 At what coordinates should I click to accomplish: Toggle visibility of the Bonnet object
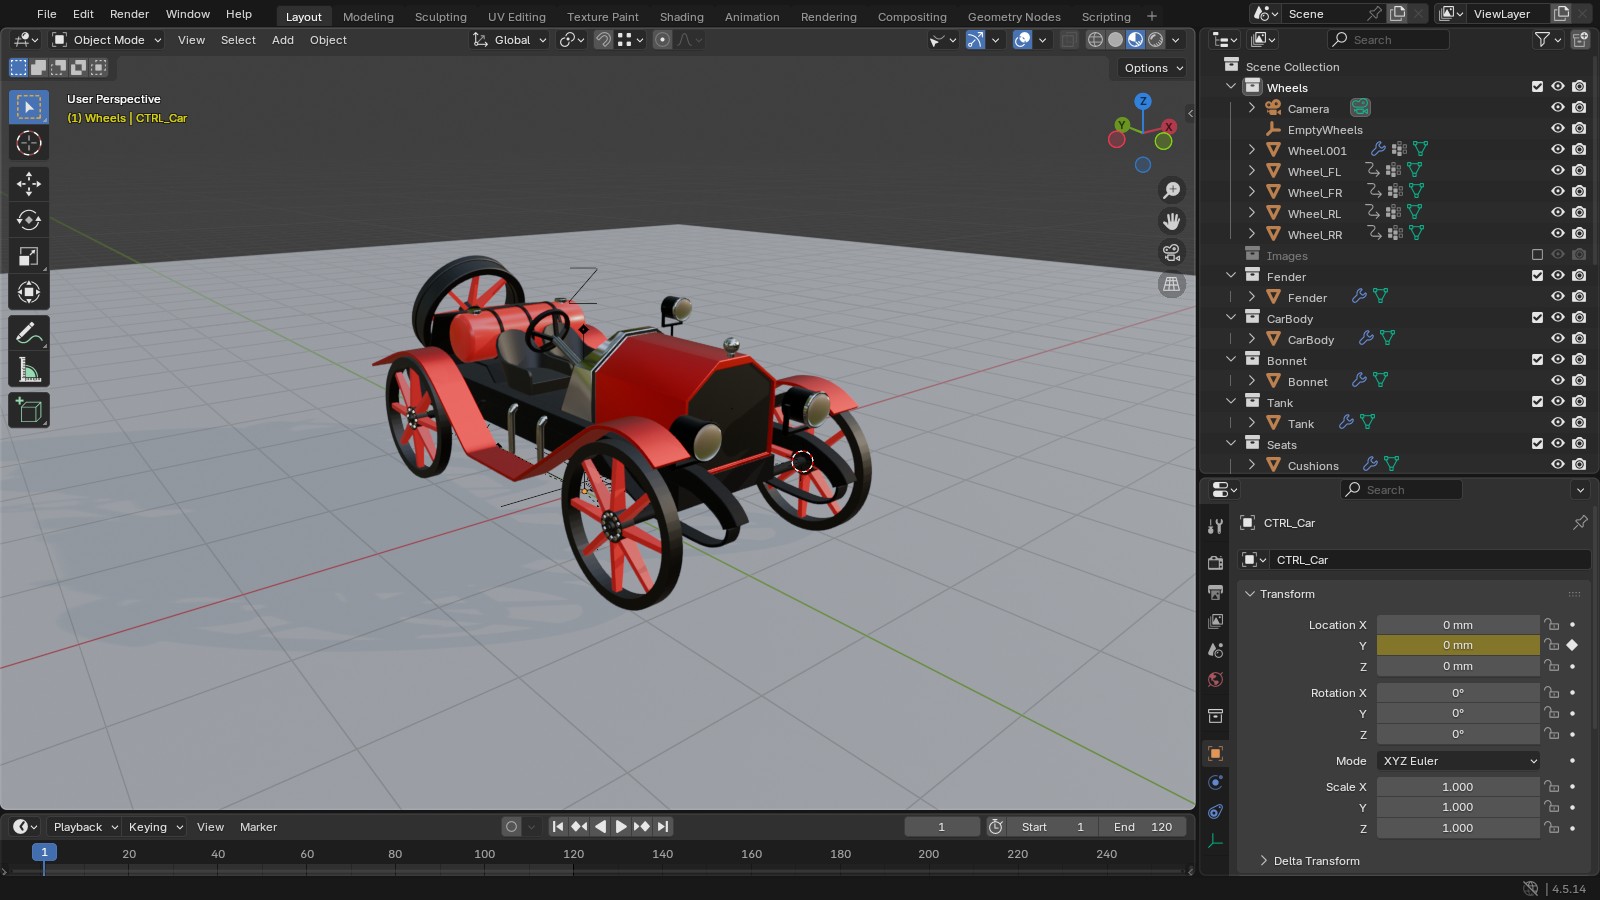(1557, 381)
